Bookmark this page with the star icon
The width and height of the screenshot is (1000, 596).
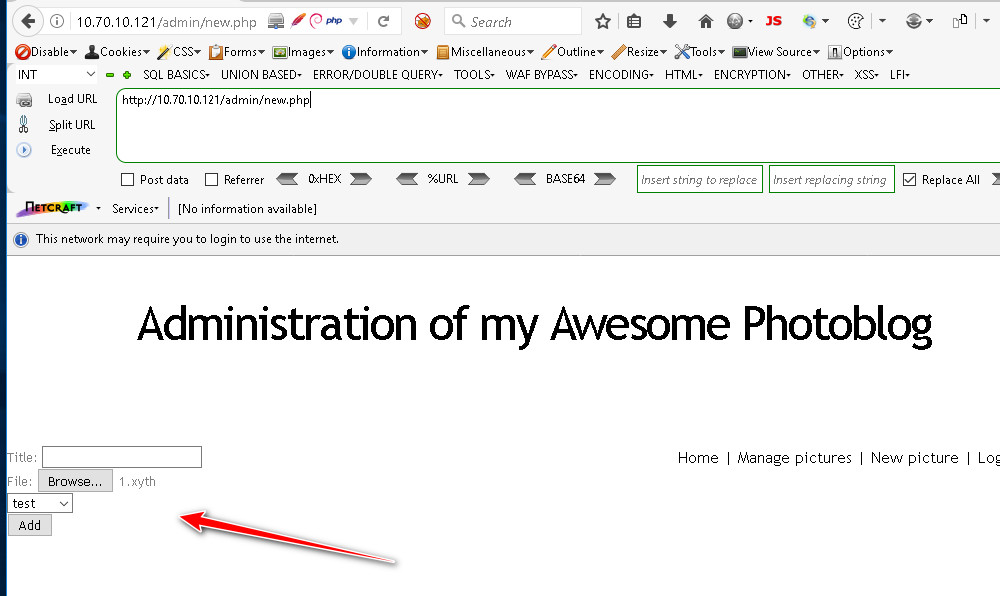tap(602, 21)
